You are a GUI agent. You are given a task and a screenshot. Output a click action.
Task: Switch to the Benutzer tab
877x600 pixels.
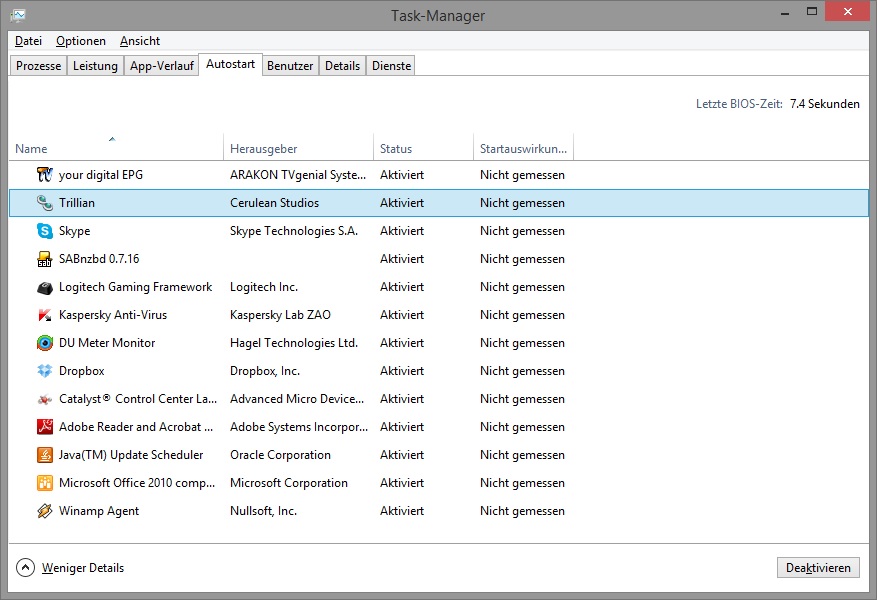click(x=290, y=66)
